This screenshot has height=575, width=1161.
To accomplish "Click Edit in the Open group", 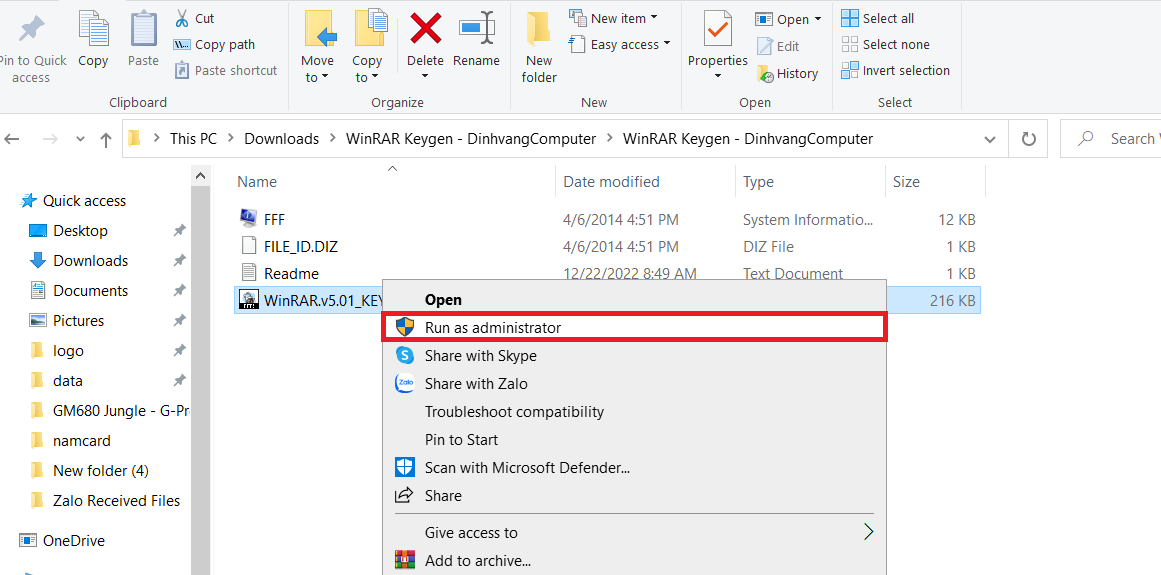I will pos(778,46).
